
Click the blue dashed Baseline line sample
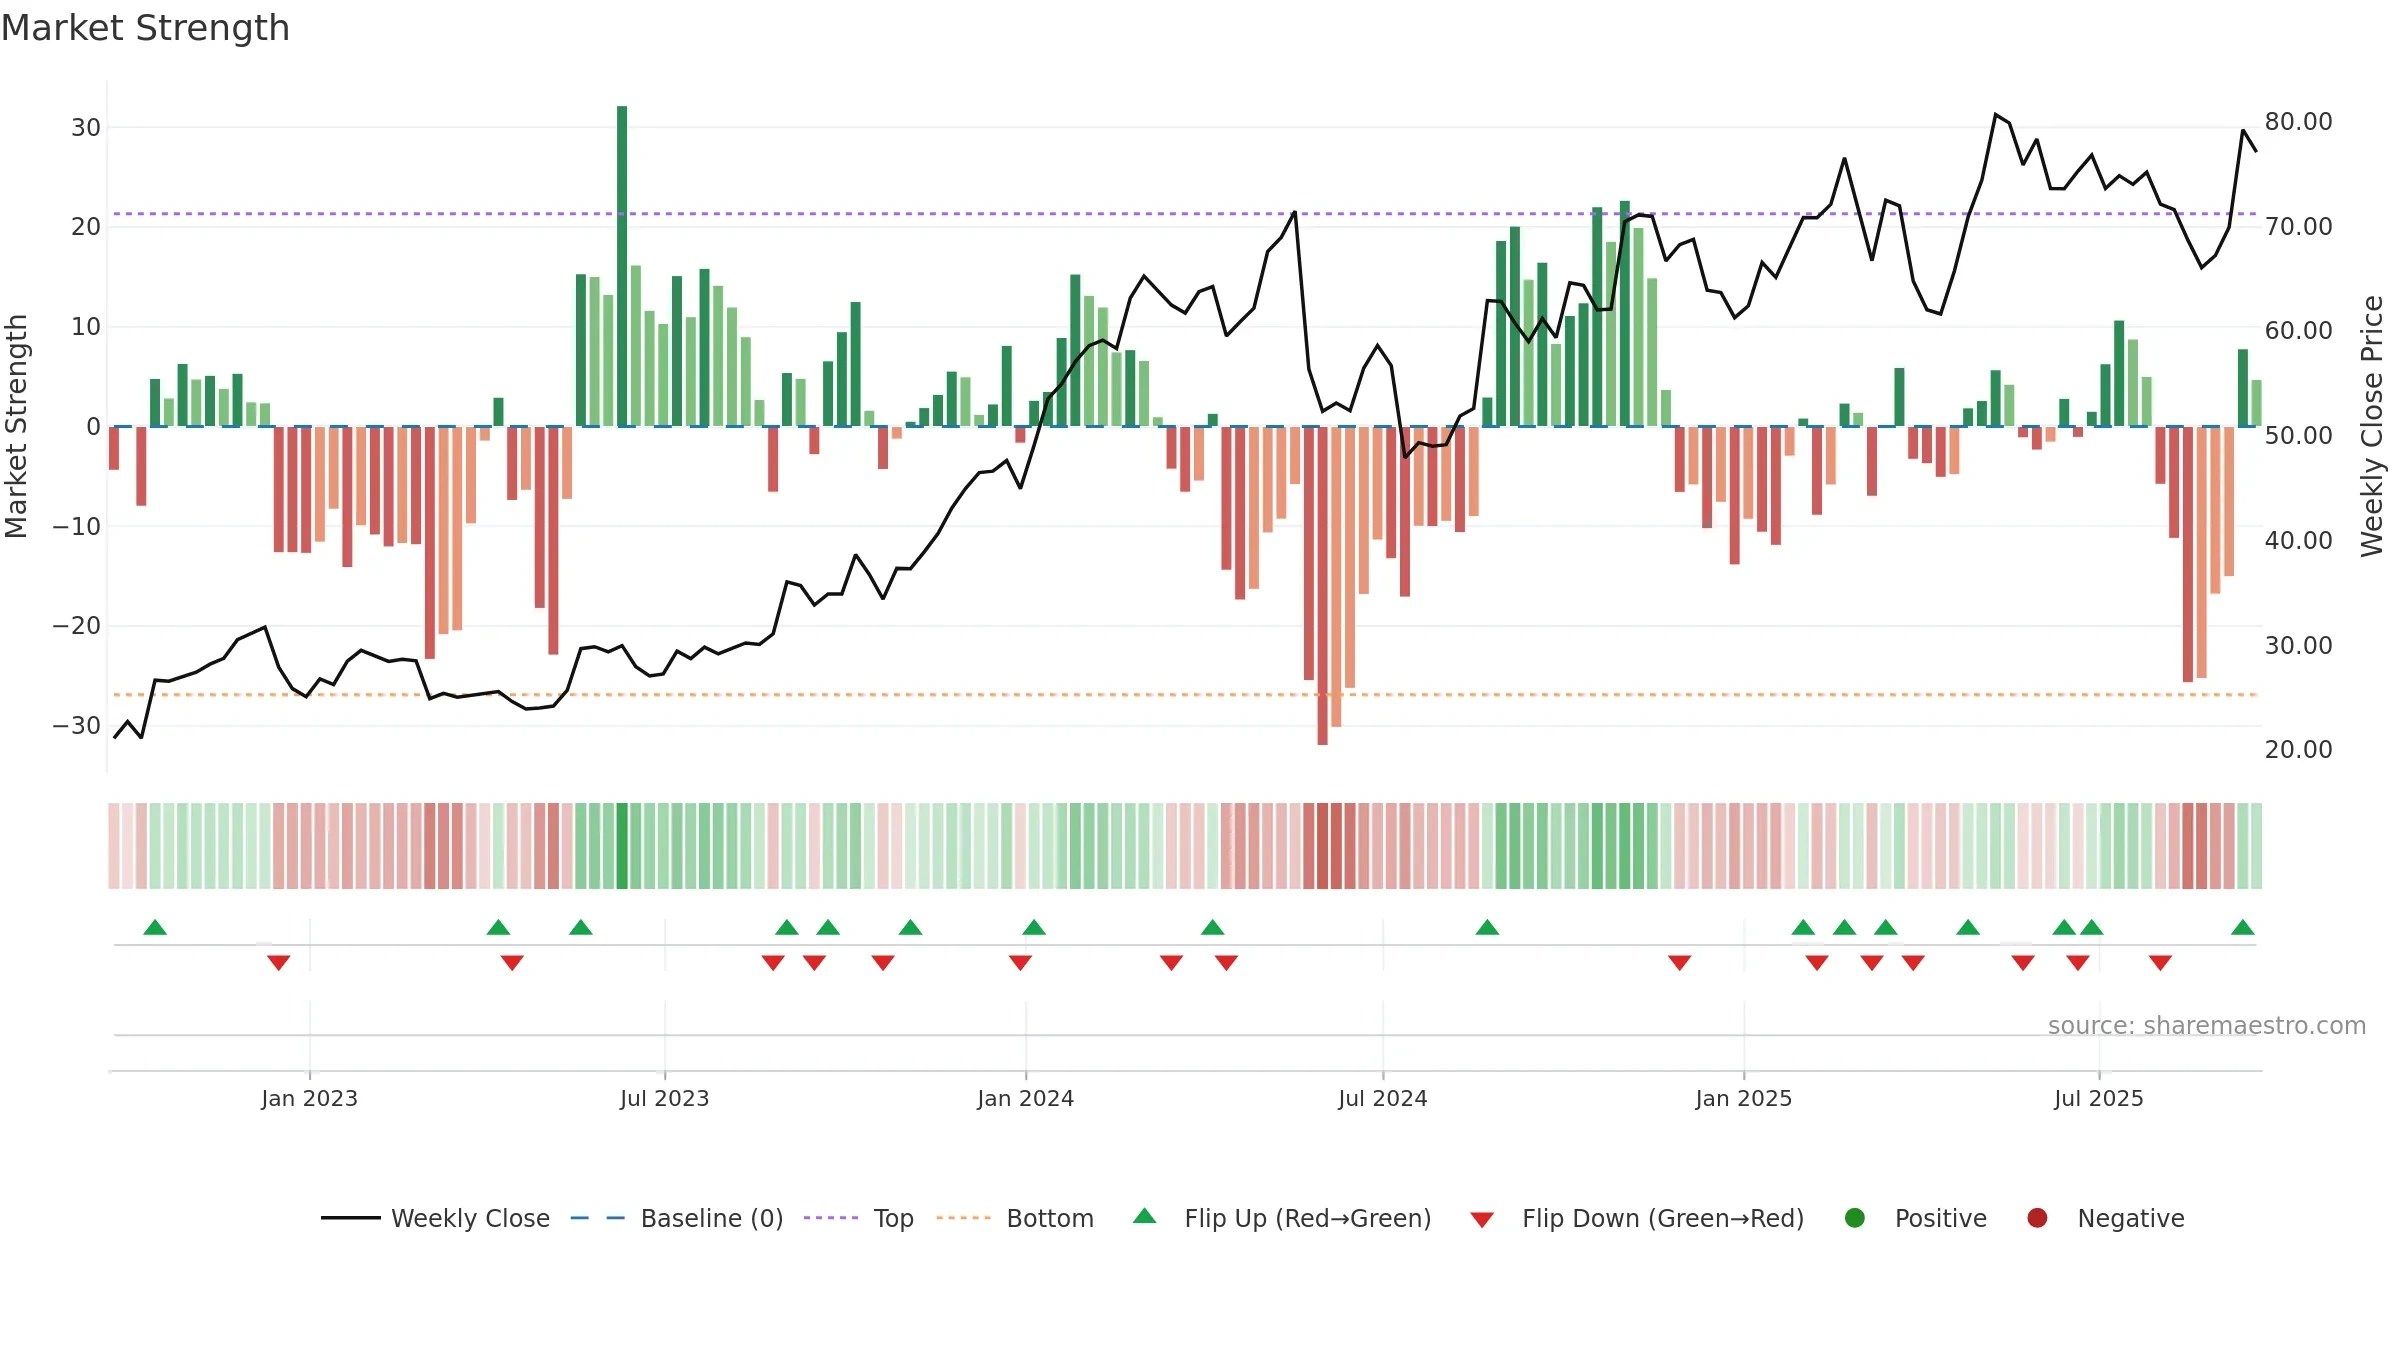click(x=598, y=1218)
